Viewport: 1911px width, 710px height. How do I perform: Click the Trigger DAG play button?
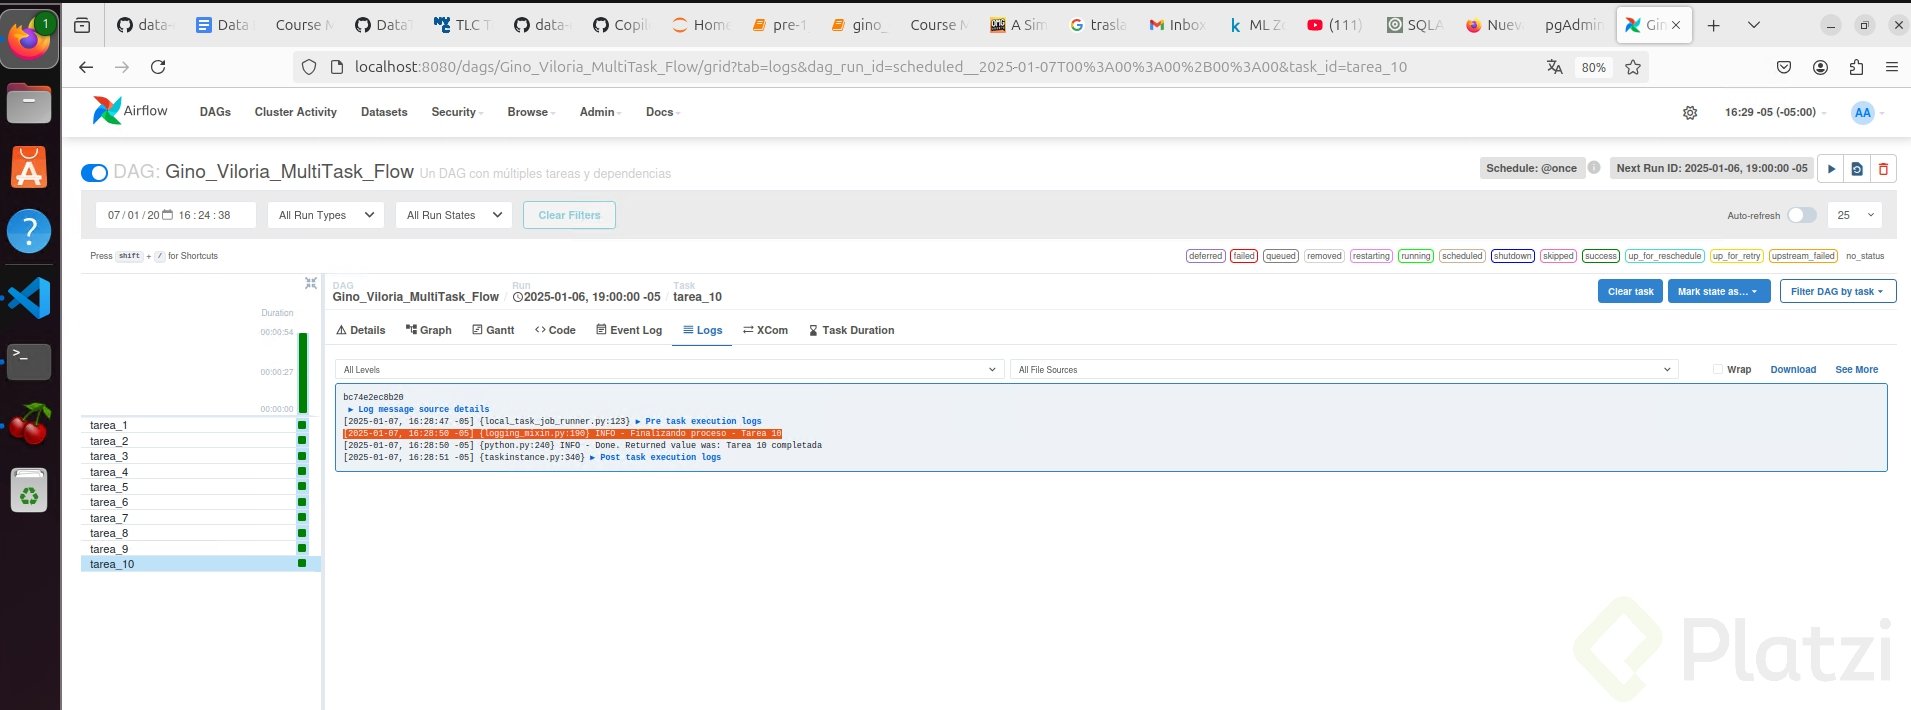(1831, 168)
